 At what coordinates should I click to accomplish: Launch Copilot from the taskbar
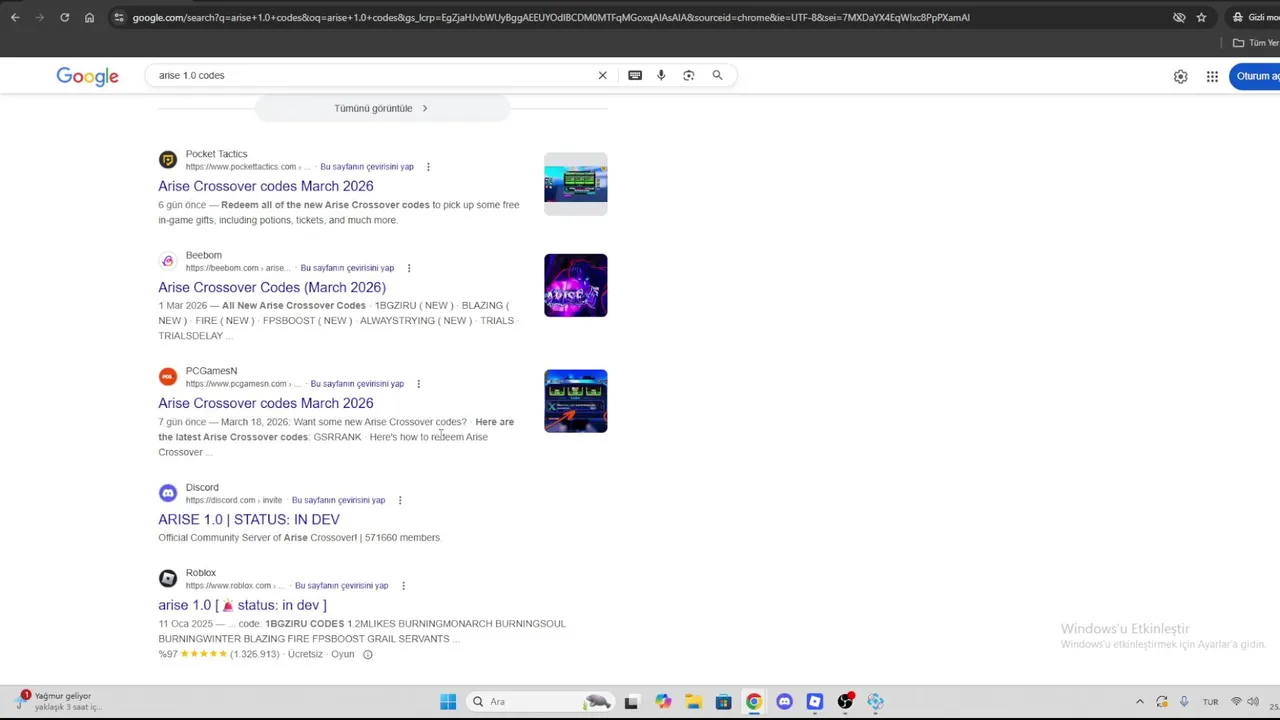coord(663,702)
